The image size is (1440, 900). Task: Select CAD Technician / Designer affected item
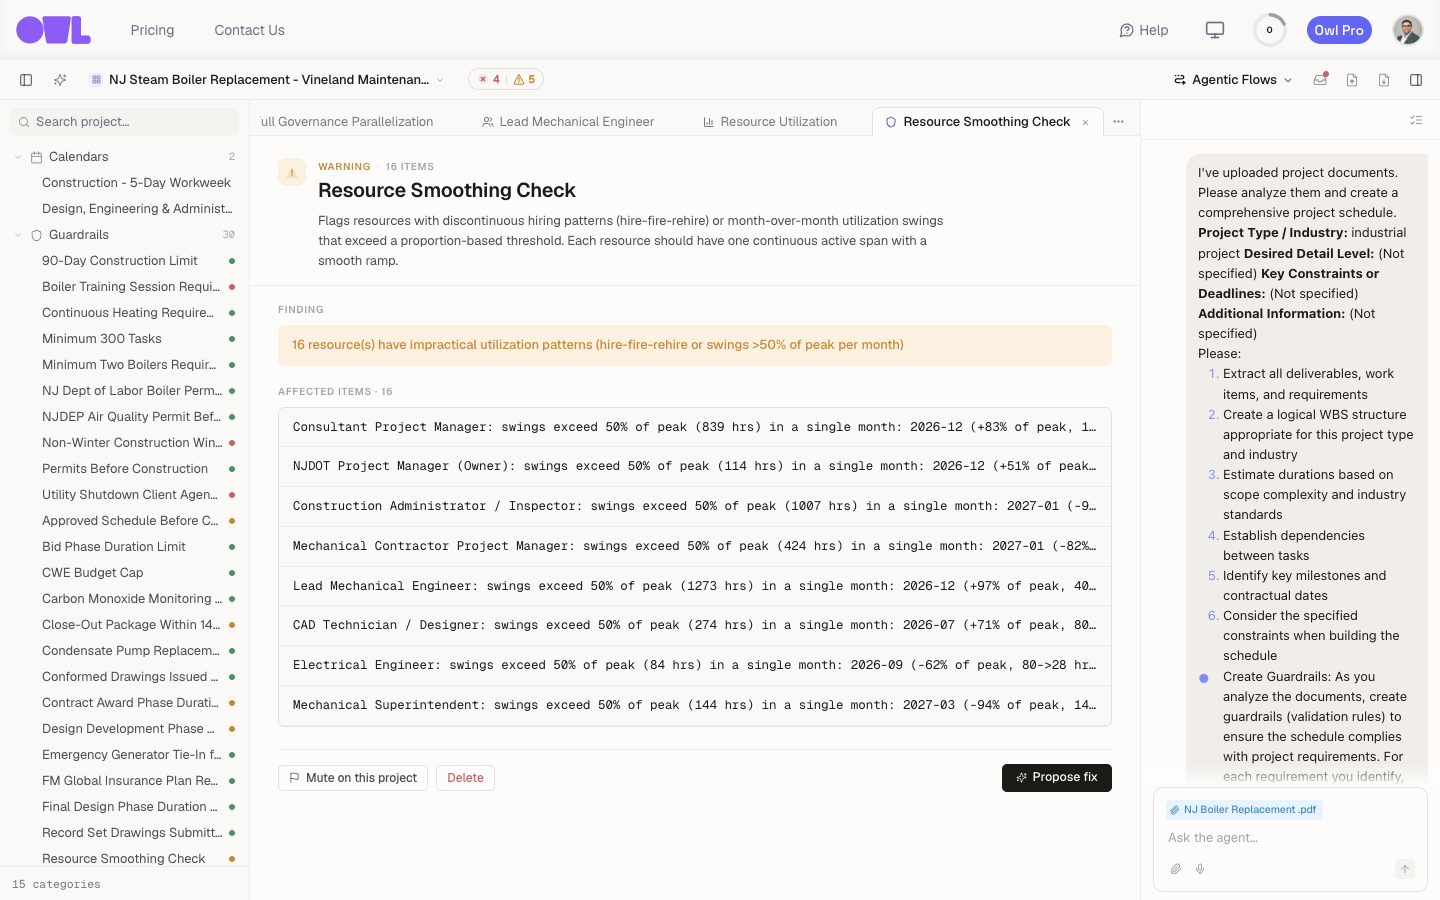coord(695,625)
